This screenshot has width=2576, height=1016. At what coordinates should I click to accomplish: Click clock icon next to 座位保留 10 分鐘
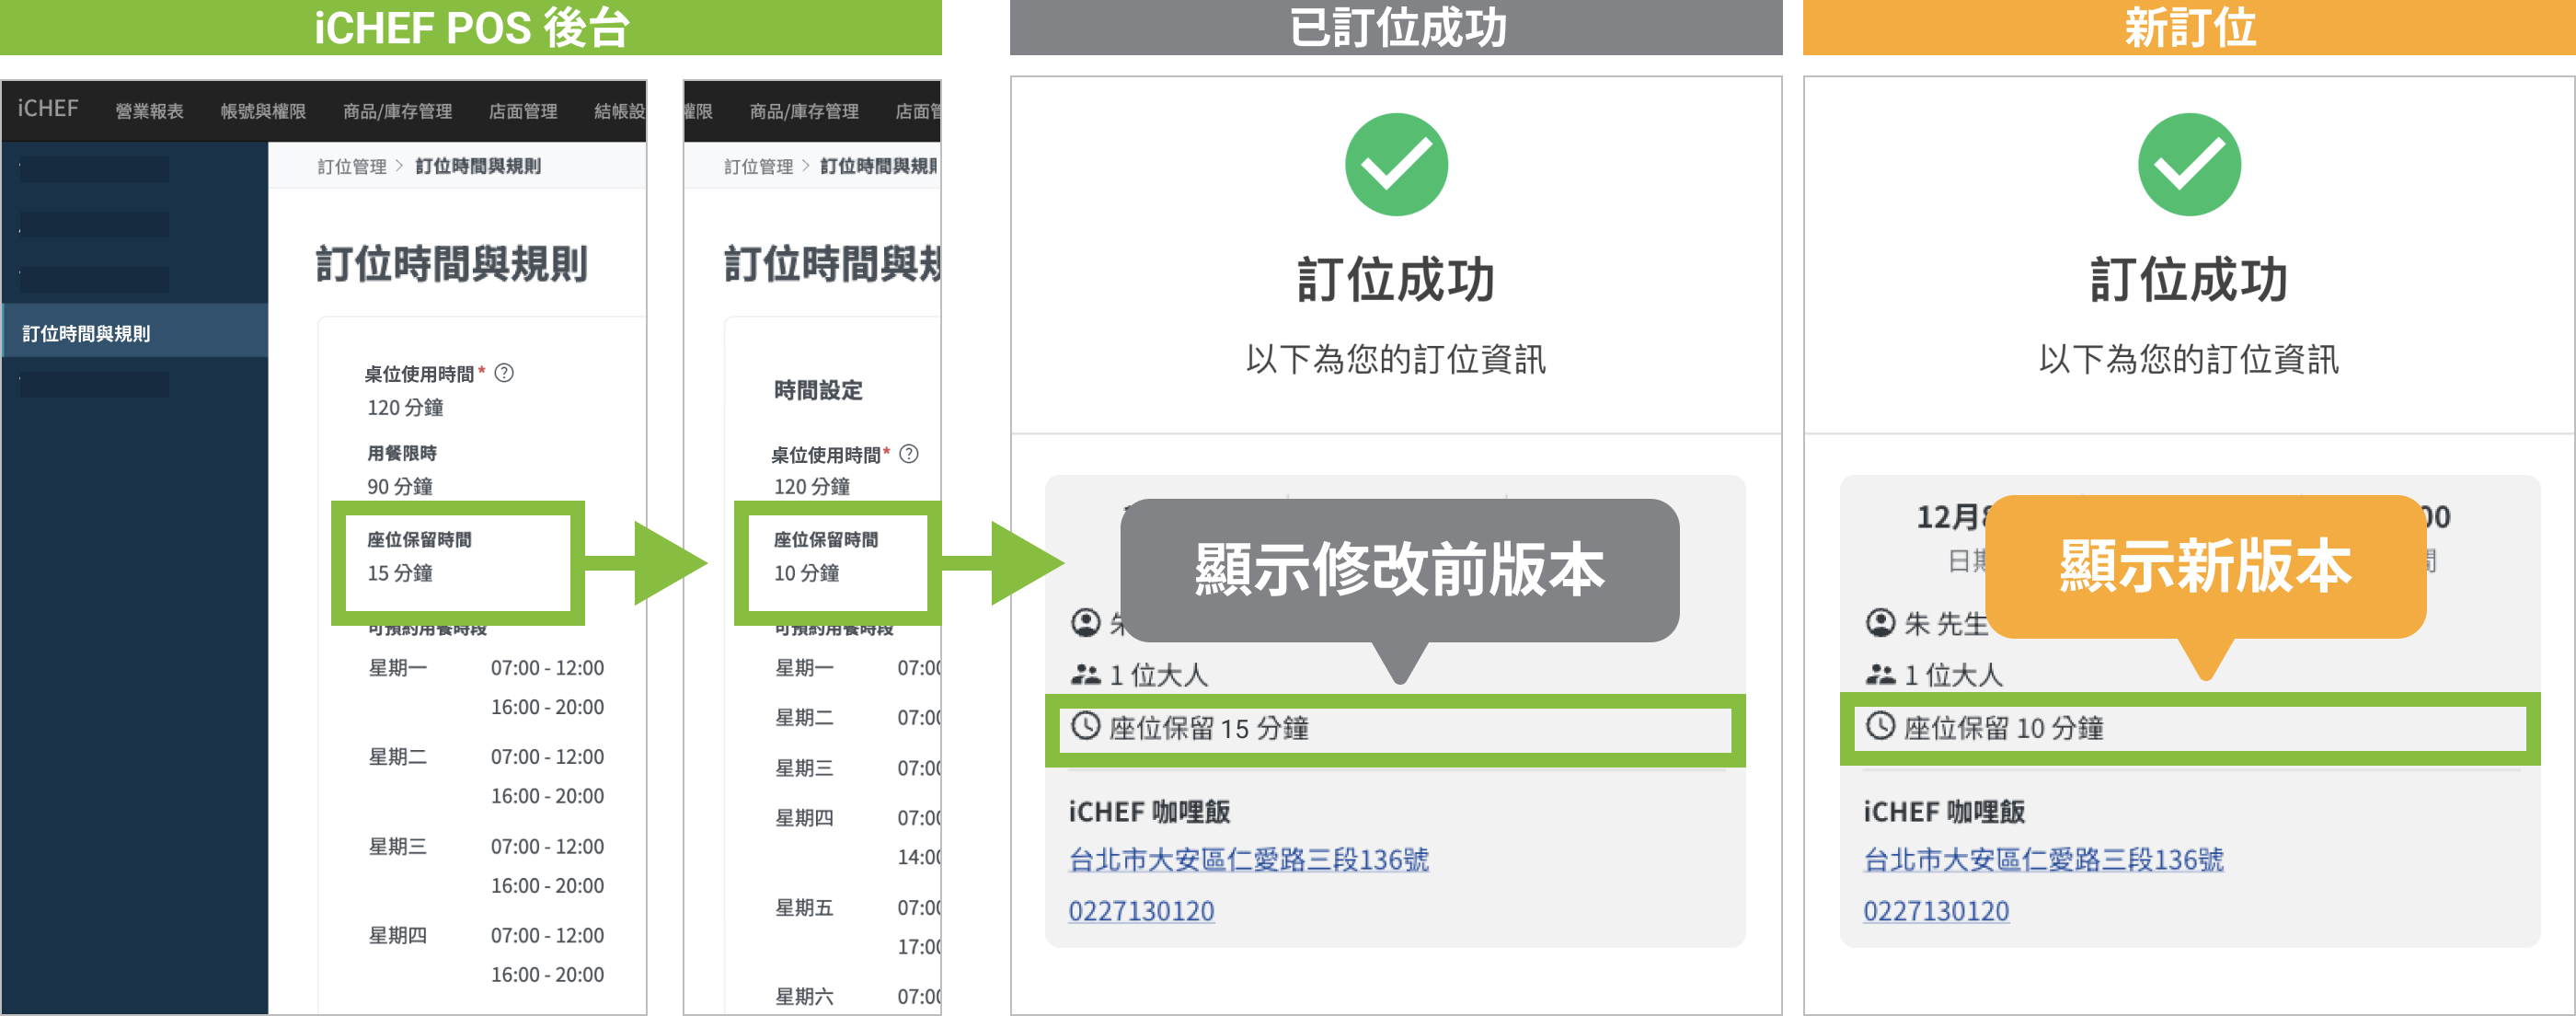1880,726
